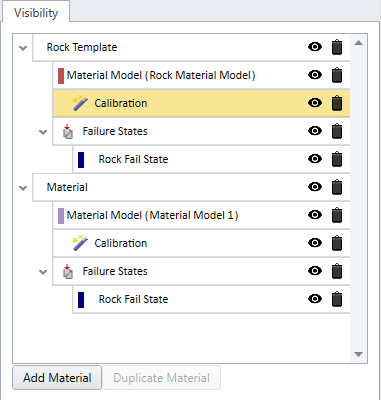381x400 pixels.
Task: Toggle visibility of highlighted Calibration row
Action: [x=315, y=103]
